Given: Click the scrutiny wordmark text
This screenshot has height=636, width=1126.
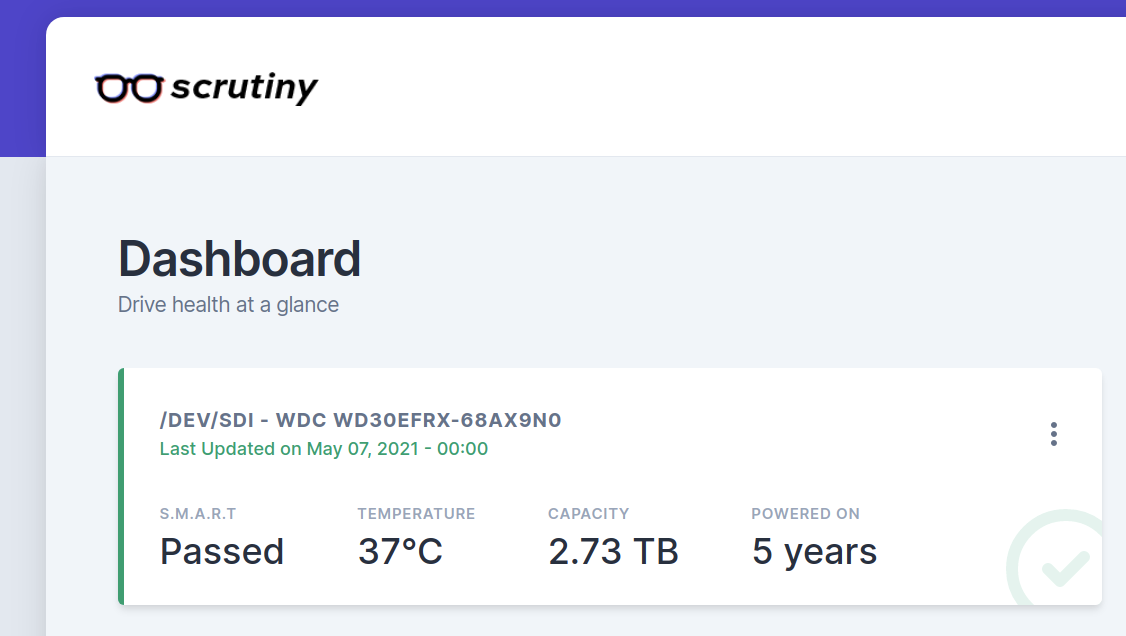Looking at the screenshot, I should pos(244,88).
